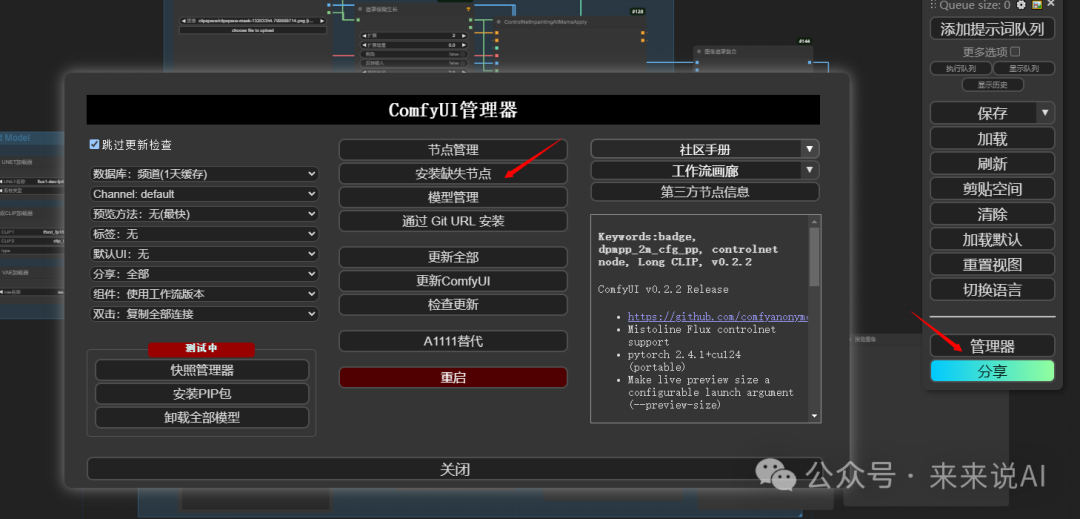Click 清除 button
This screenshot has height=519, width=1080.
pos(993,213)
